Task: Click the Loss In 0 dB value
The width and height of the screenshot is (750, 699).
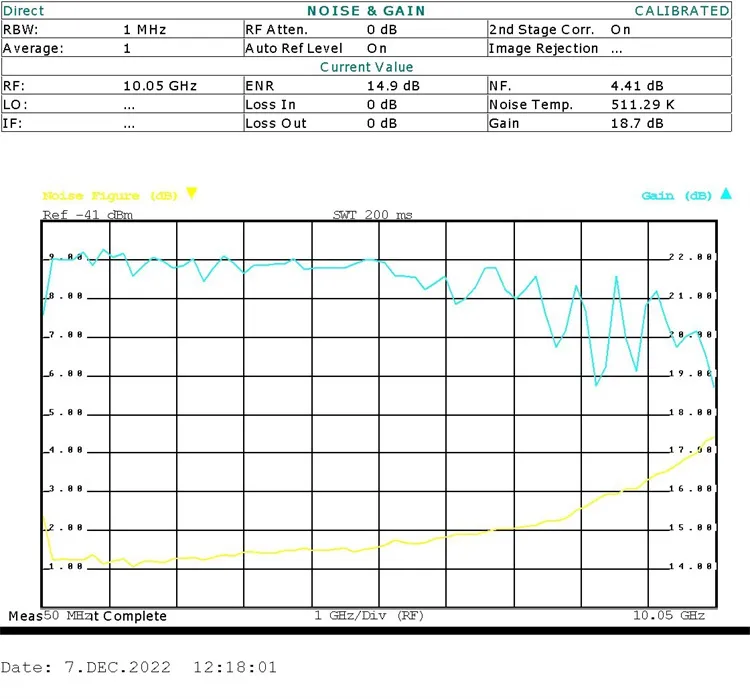Action: [x=382, y=104]
